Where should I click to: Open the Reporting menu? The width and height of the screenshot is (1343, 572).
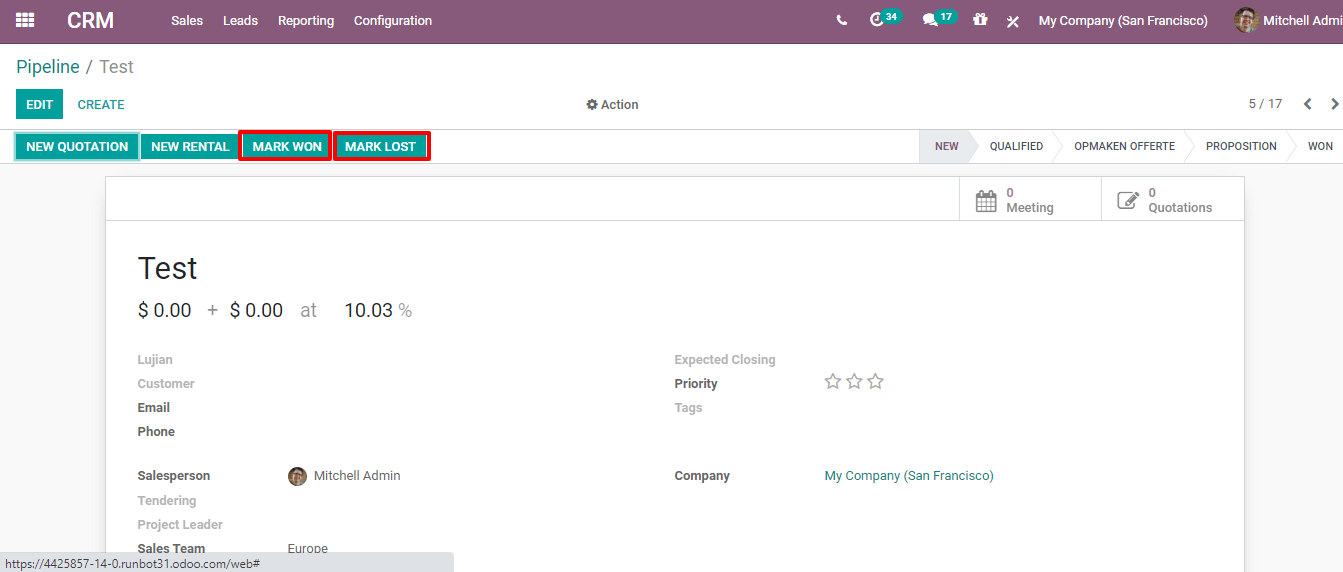pos(306,20)
